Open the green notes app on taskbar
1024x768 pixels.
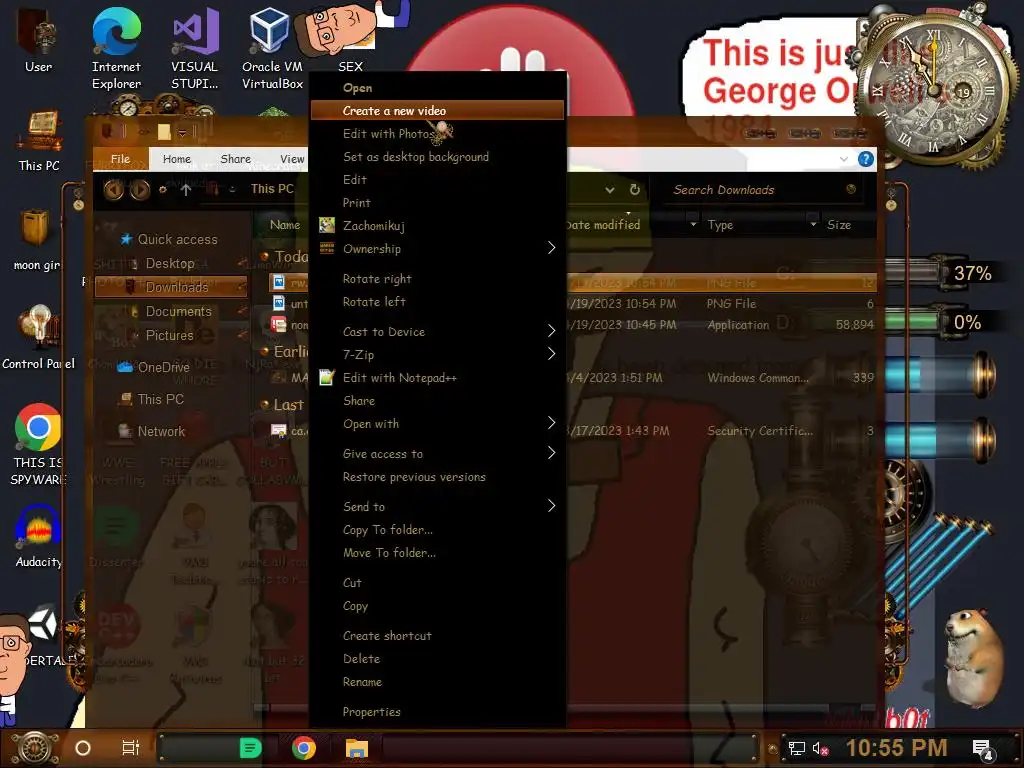click(x=250, y=748)
